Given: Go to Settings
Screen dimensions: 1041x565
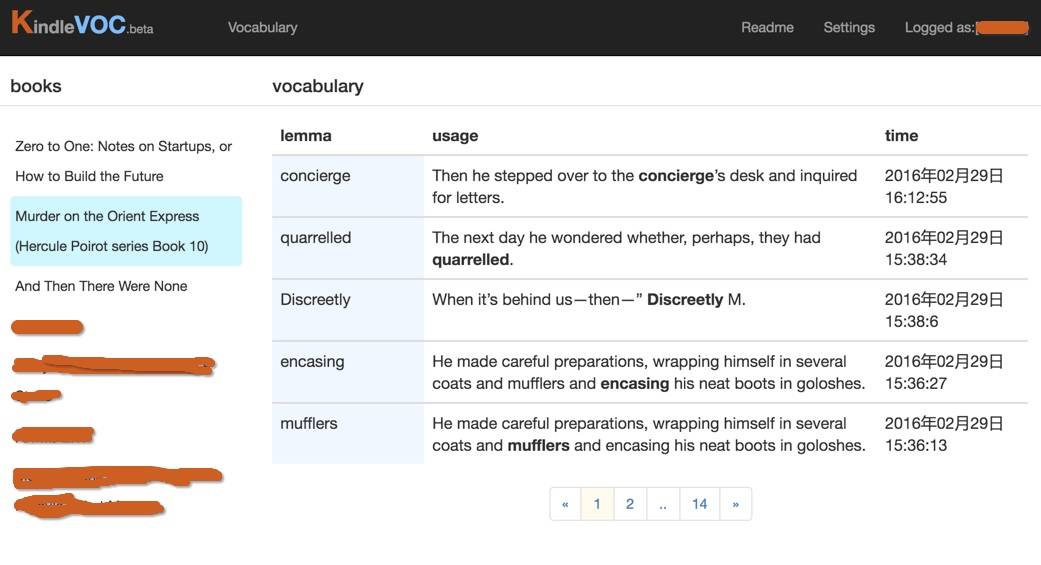Looking at the screenshot, I should pyautogui.click(x=849, y=27).
